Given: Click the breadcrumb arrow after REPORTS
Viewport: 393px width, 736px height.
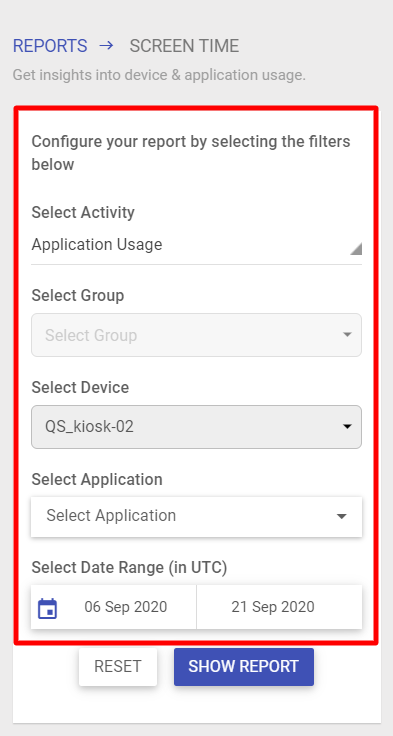Looking at the screenshot, I should [107, 46].
